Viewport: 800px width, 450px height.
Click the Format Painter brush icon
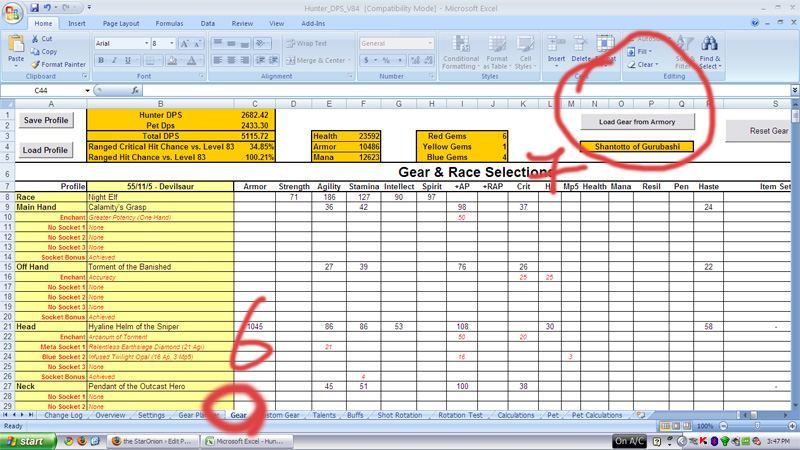35,65
